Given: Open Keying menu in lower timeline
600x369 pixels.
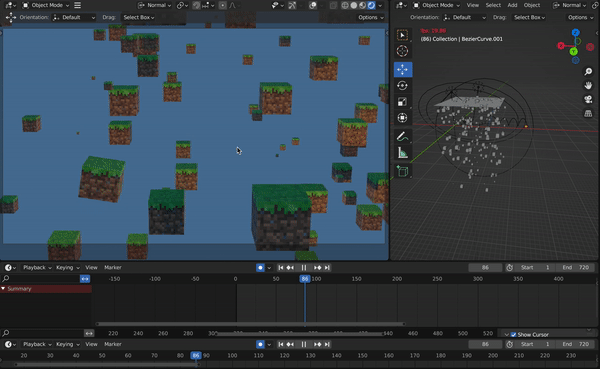Looking at the screenshot, I should 67,344.
